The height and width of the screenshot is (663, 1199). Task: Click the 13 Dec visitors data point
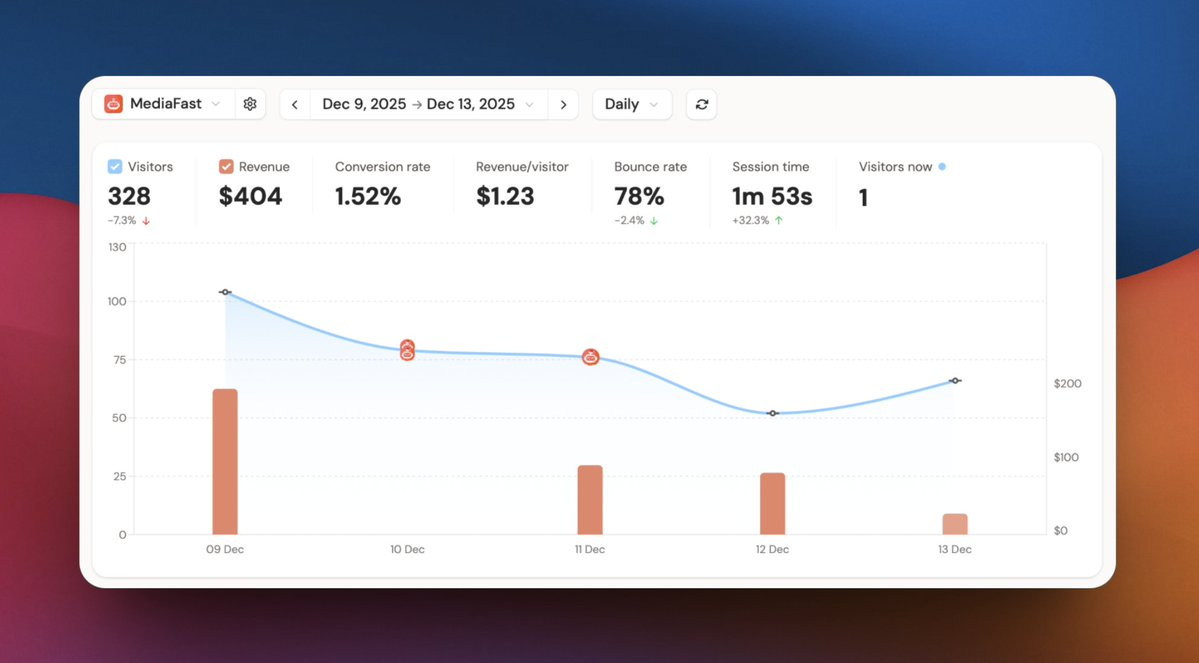click(955, 380)
